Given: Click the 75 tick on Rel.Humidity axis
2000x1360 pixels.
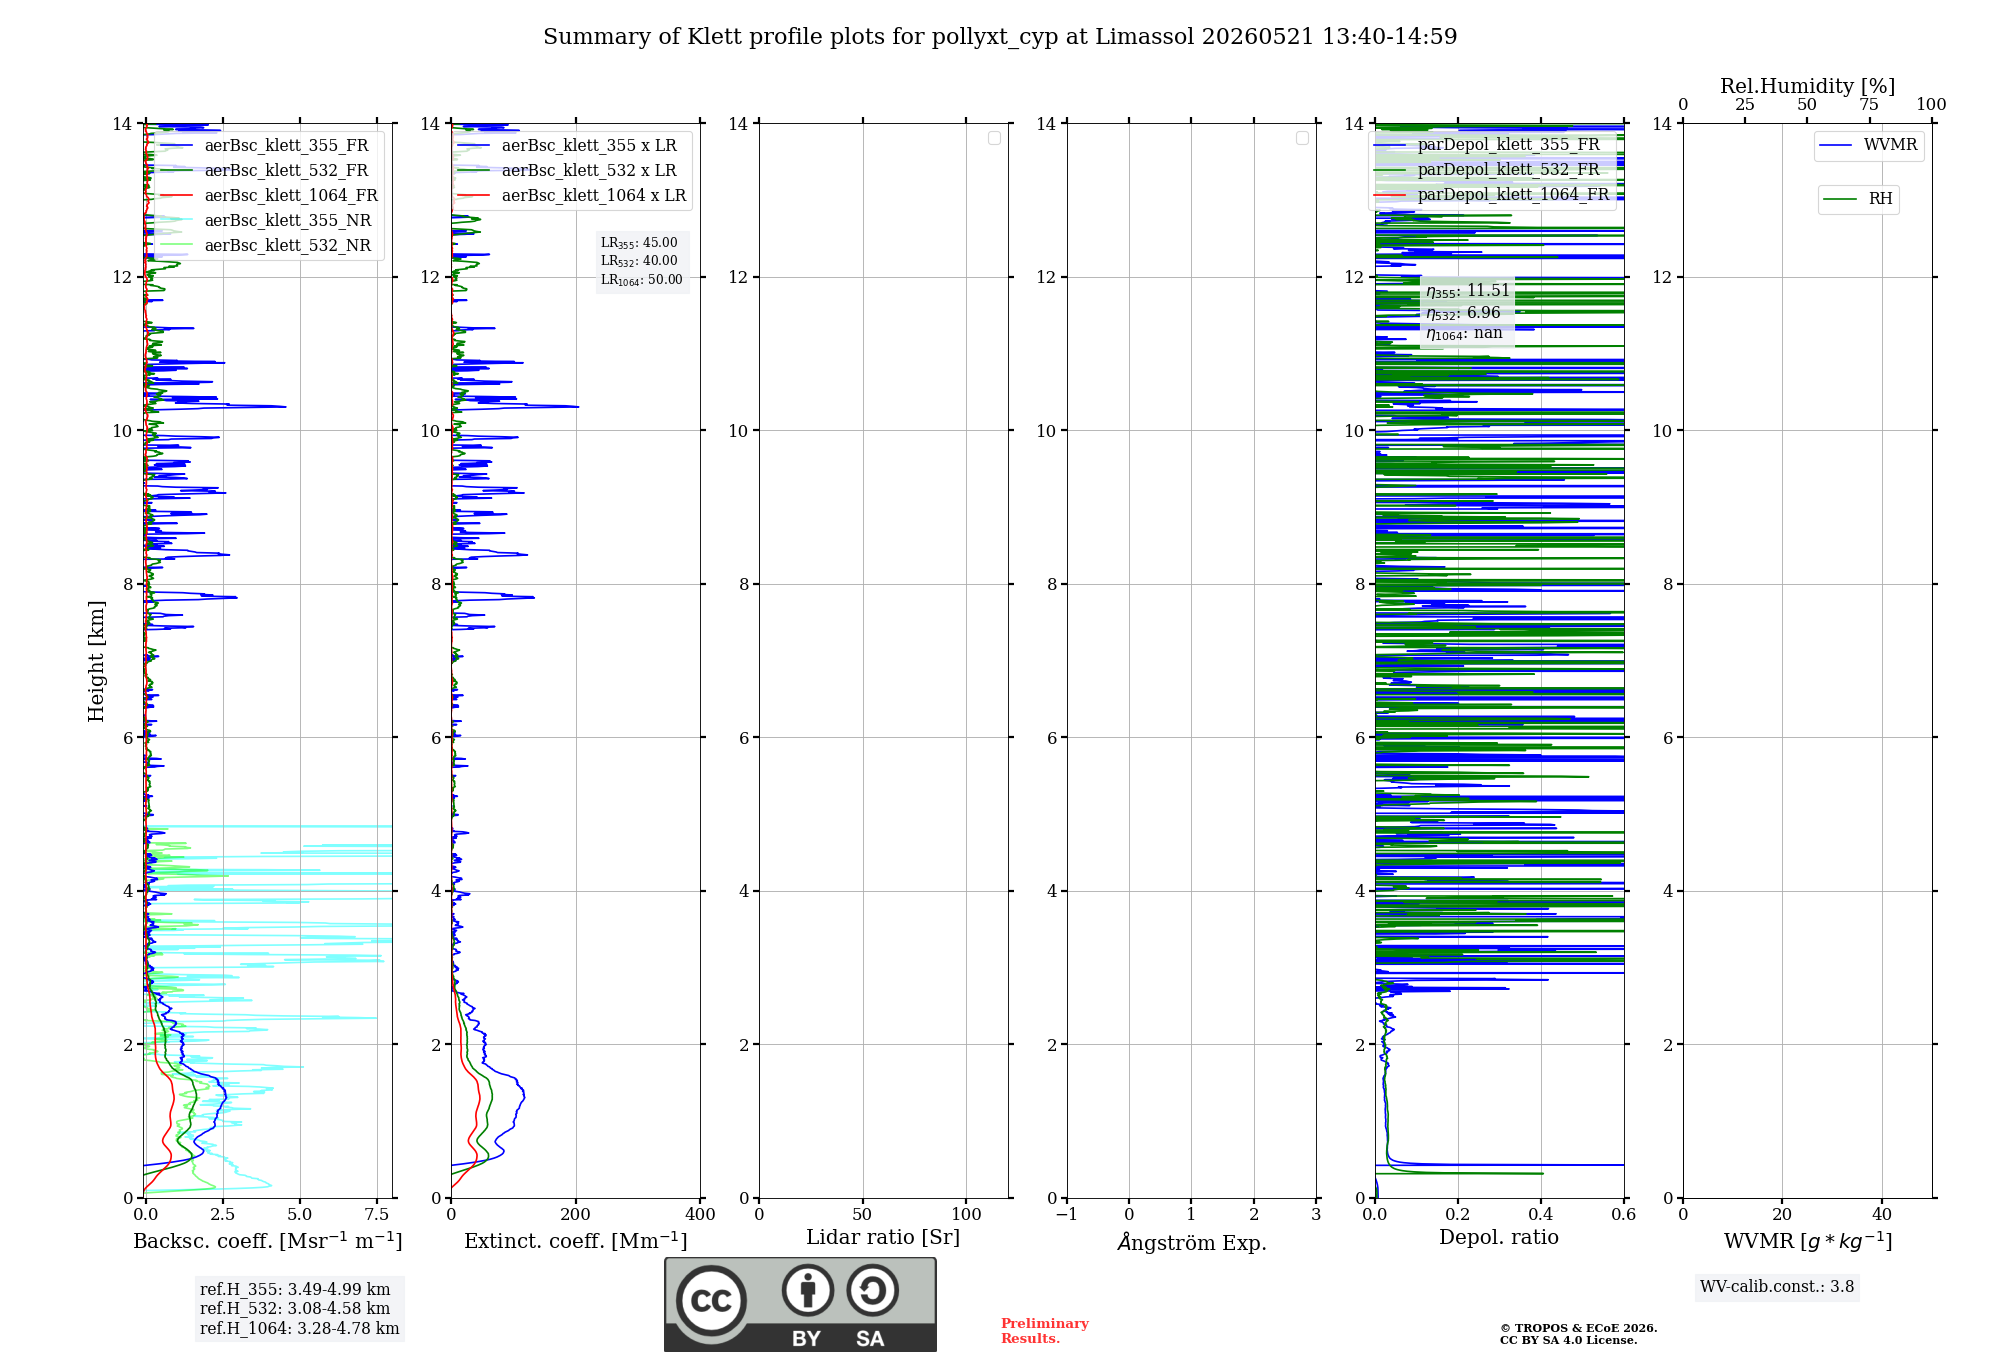Looking at the screenshot, I should point(1869,104).
